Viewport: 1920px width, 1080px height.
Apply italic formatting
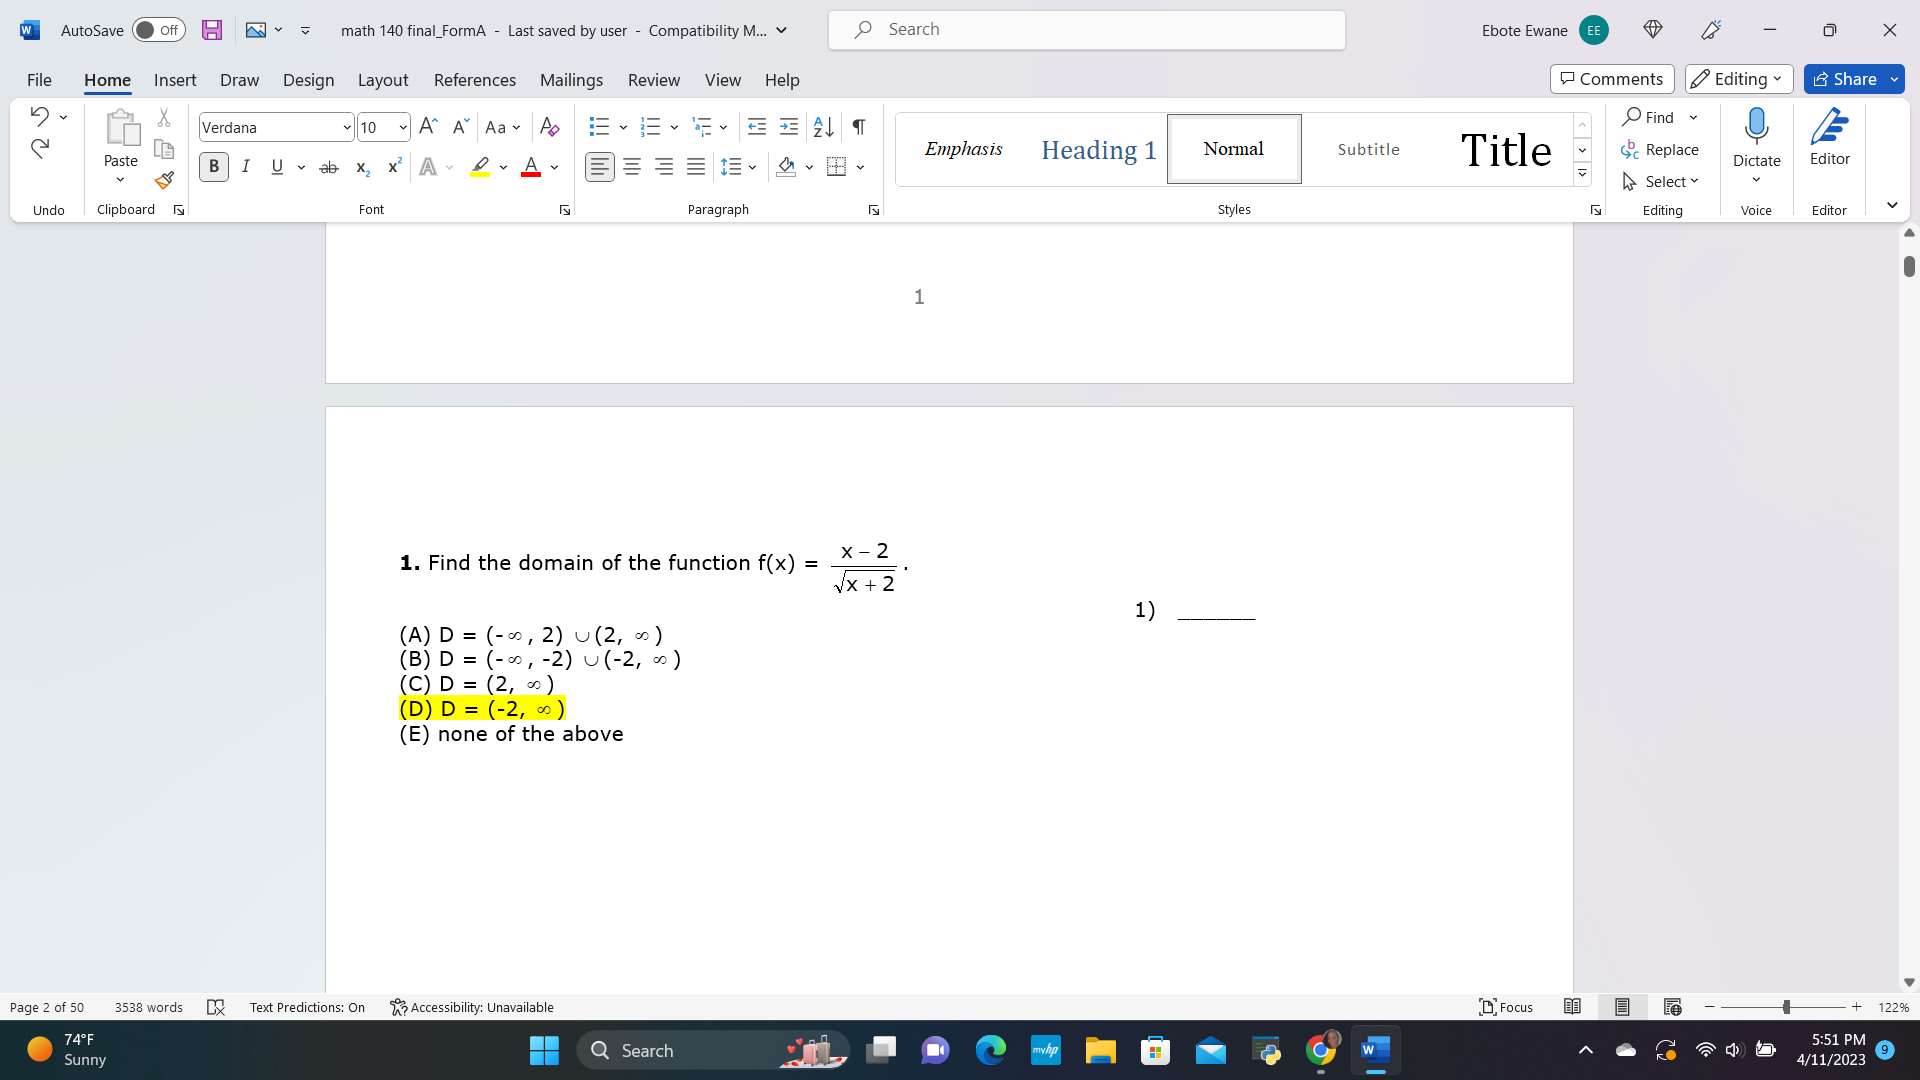click(x=245, y=167)
